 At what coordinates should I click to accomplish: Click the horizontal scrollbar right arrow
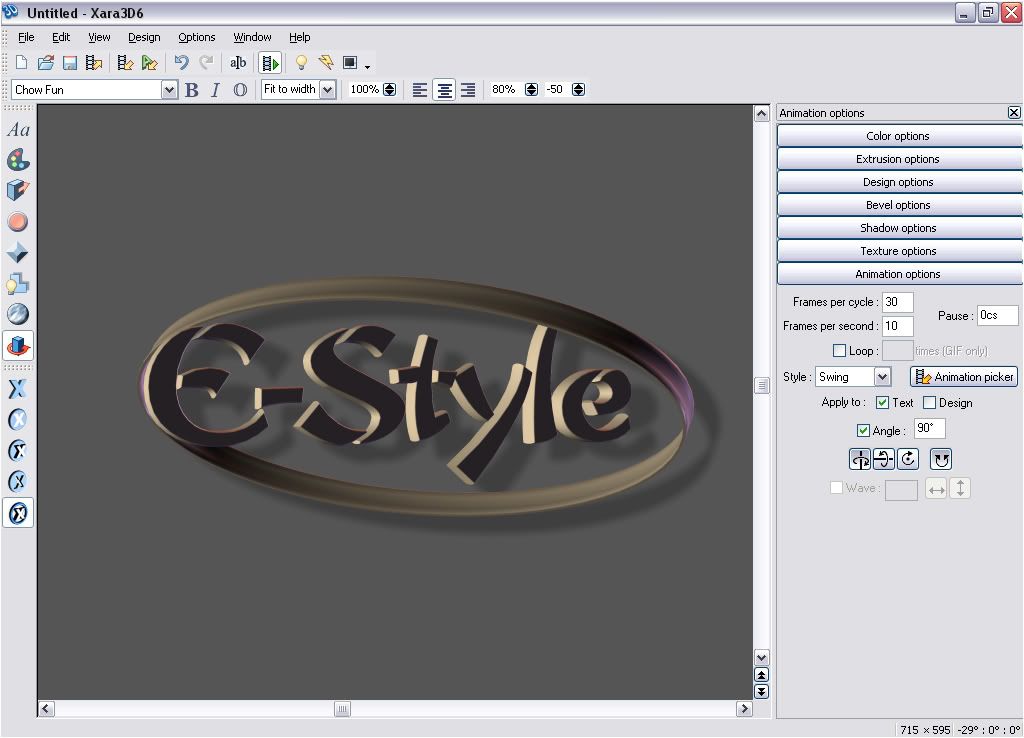744,709
